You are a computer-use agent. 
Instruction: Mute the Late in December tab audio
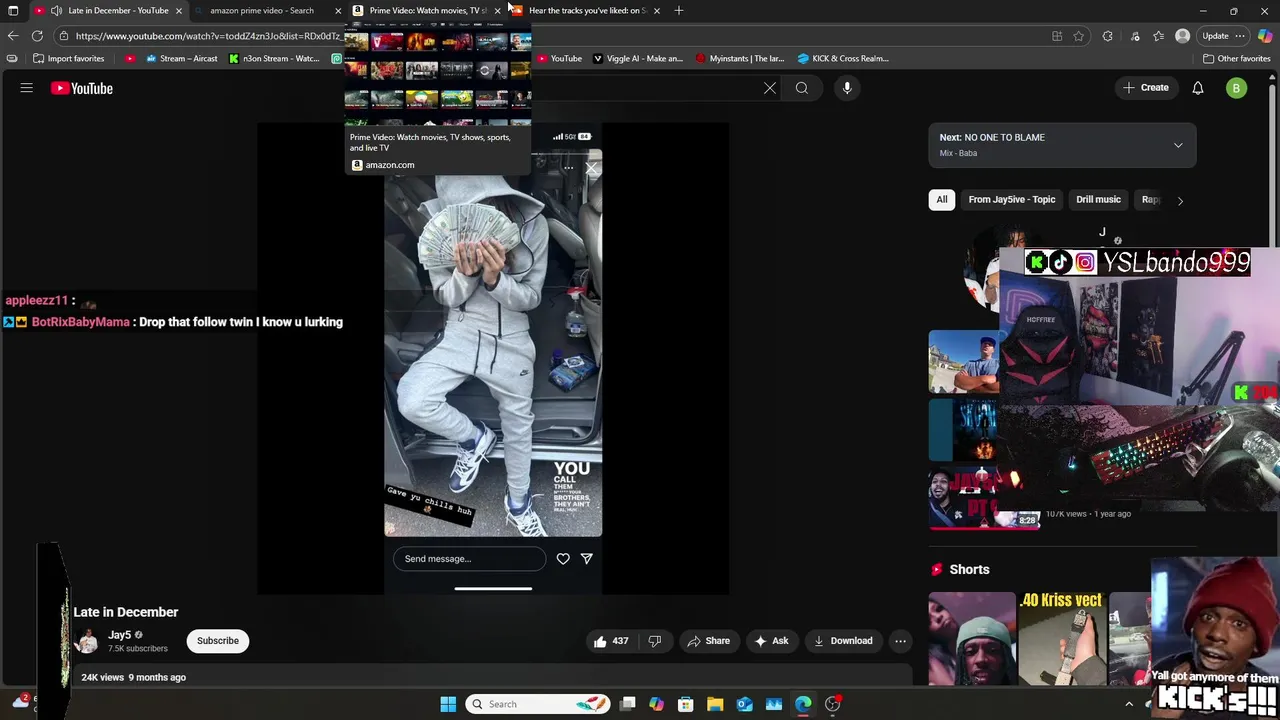56,10
